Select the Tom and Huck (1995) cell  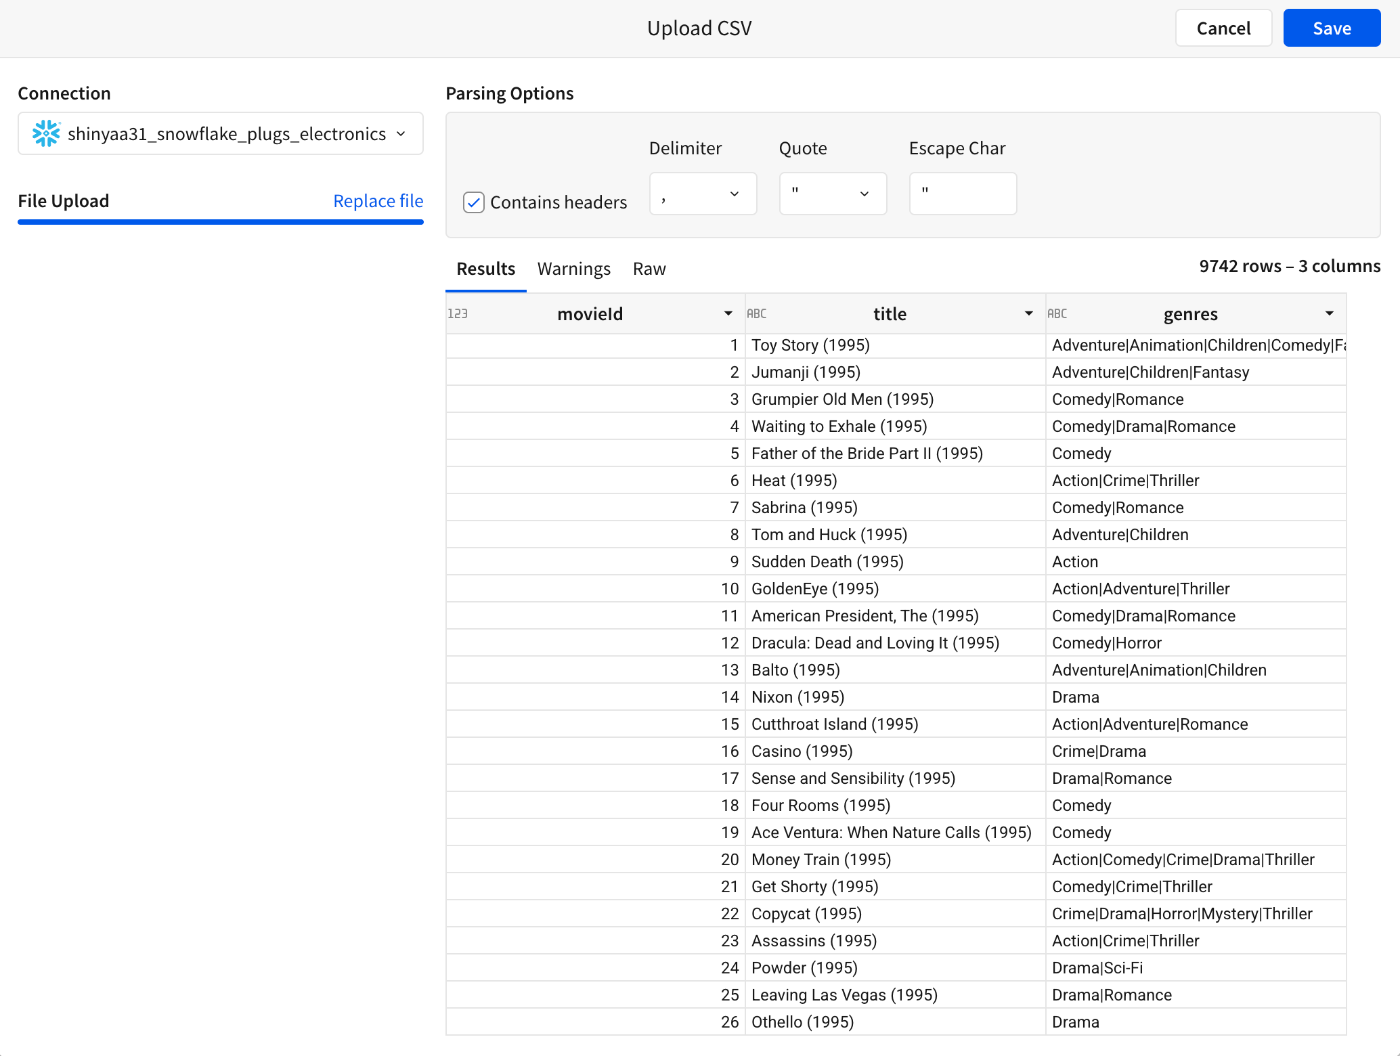pyautogui.click(x=895, y=534)
